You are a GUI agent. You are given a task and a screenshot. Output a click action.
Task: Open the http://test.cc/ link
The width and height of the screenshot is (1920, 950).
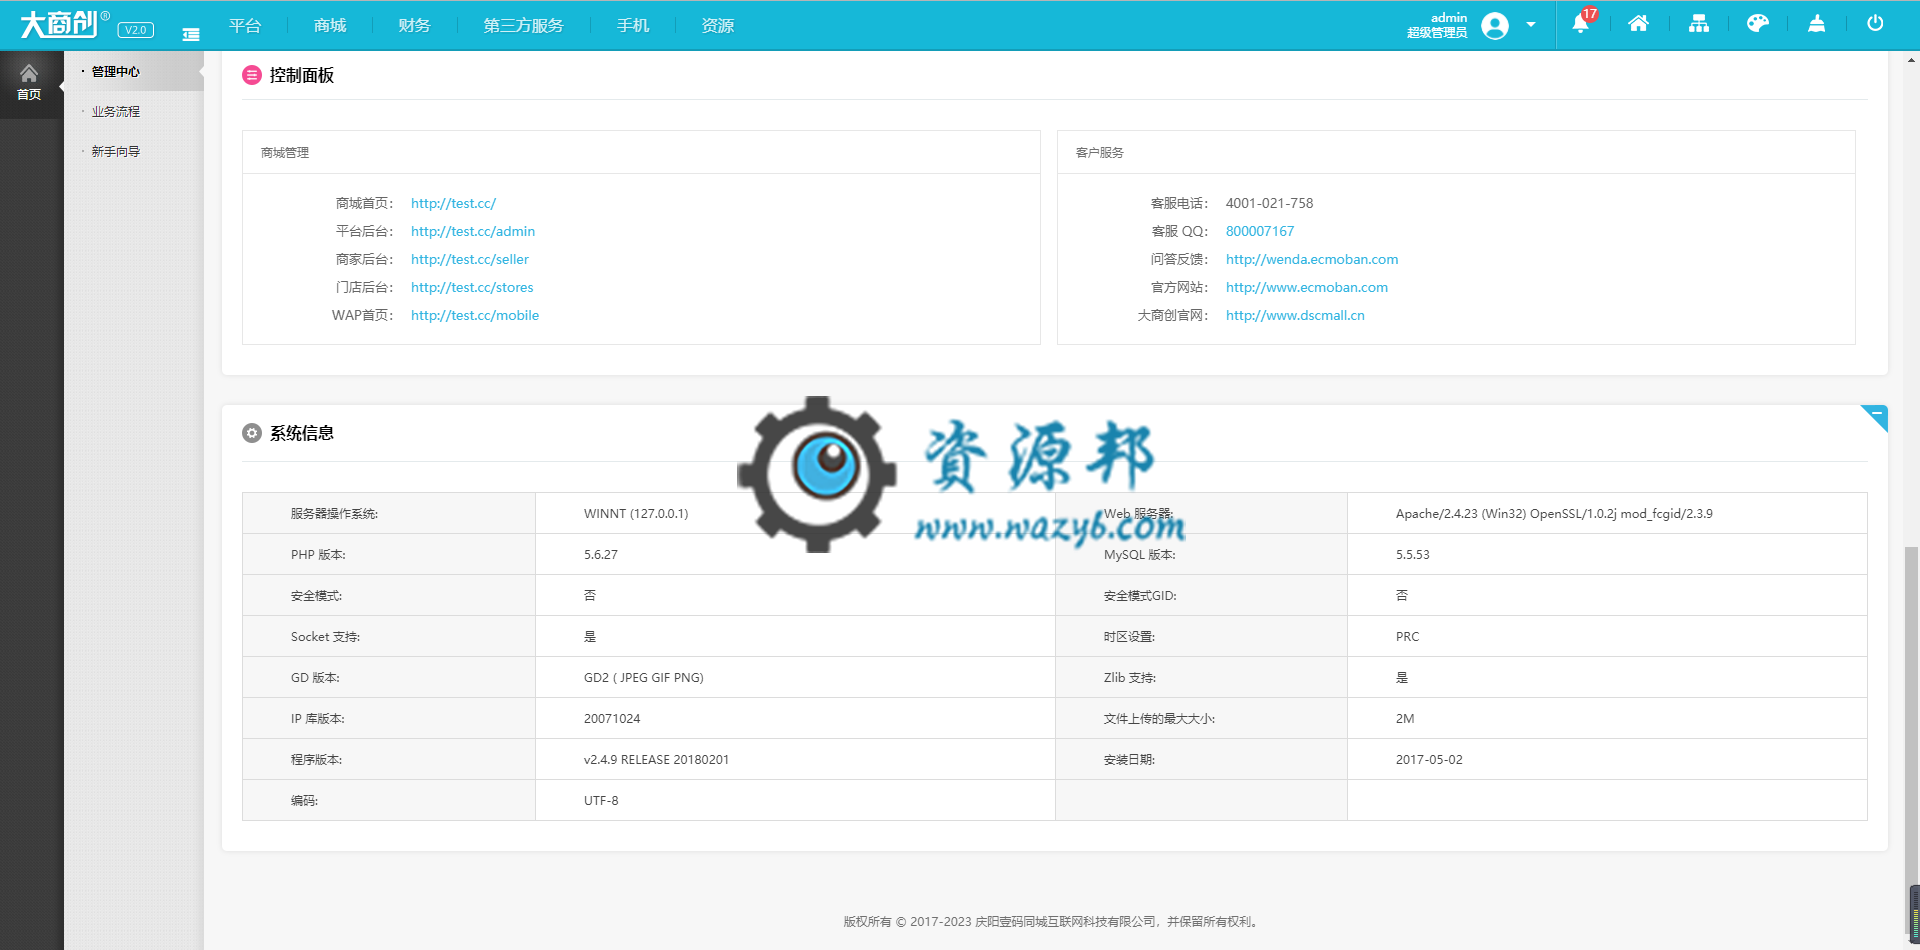(x=453, y=203)
